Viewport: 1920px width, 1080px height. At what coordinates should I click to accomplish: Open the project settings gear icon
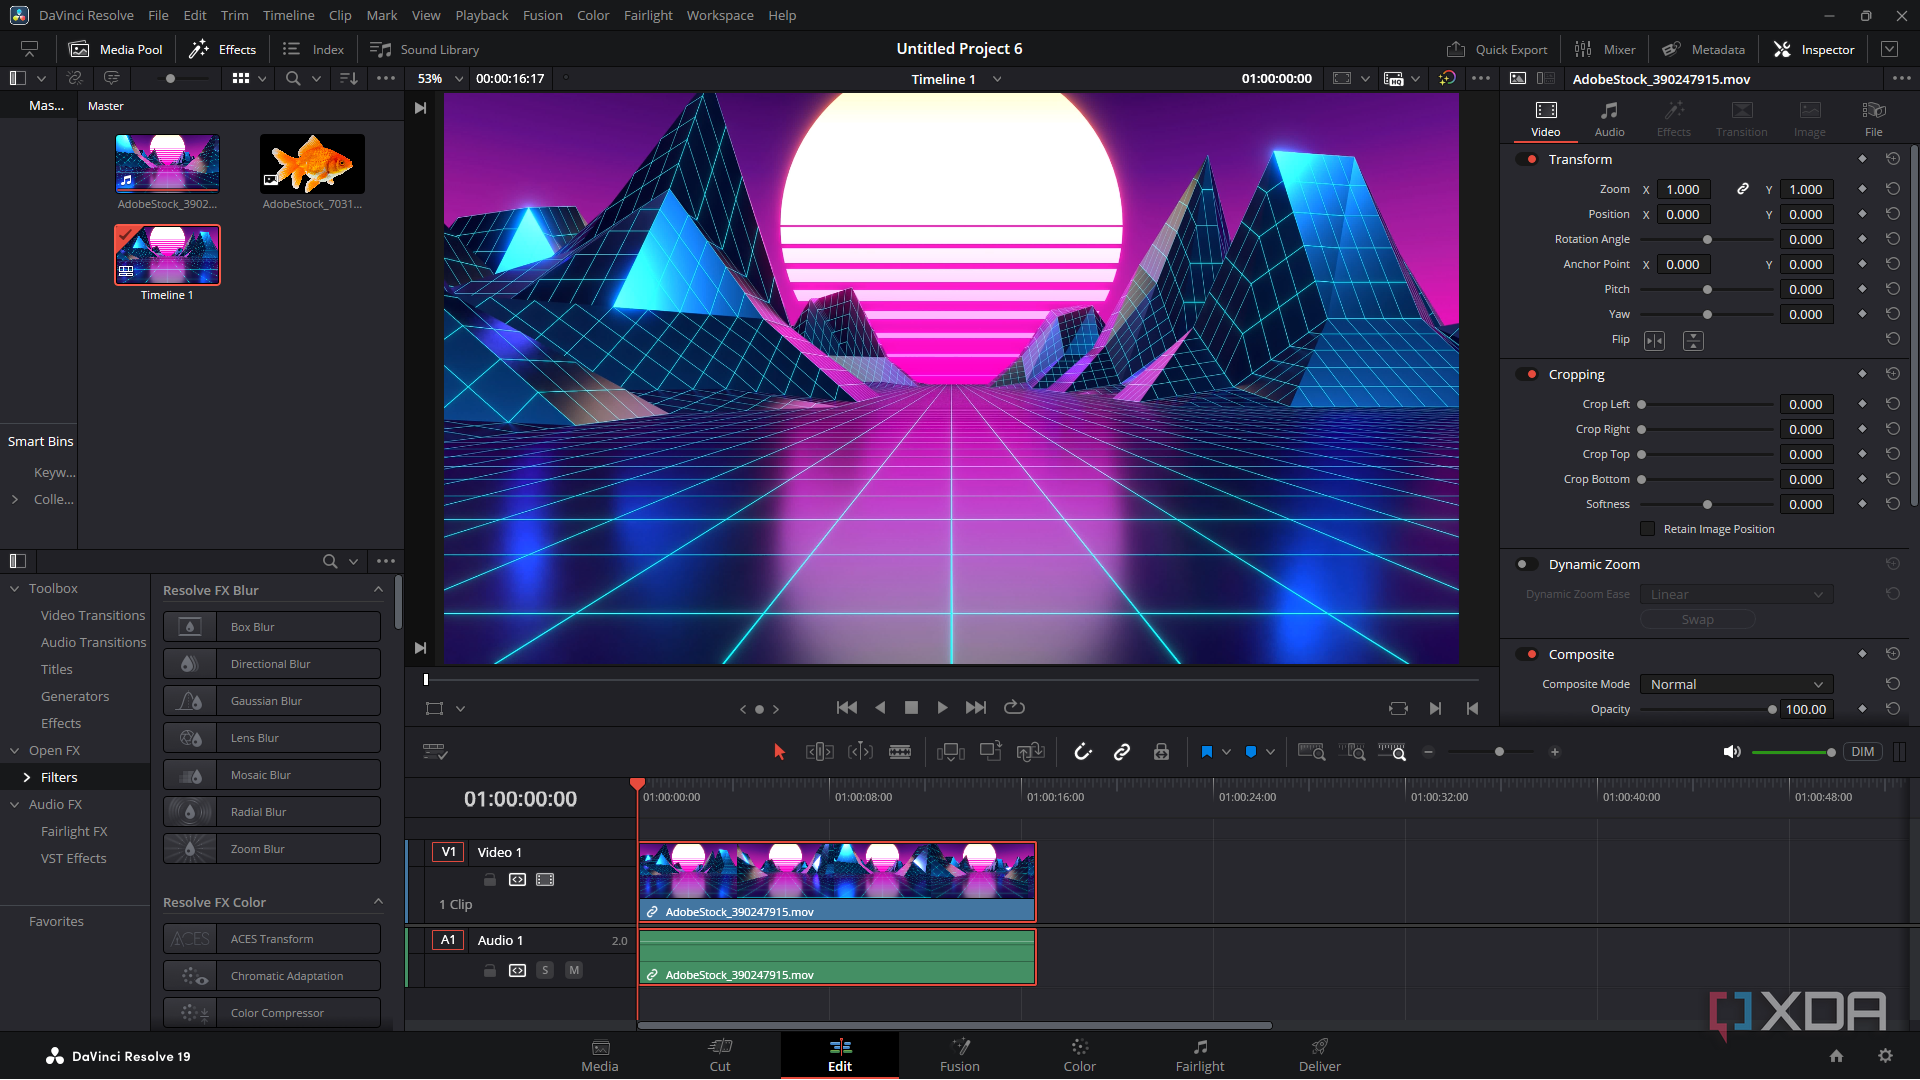pos(1885,1056)
